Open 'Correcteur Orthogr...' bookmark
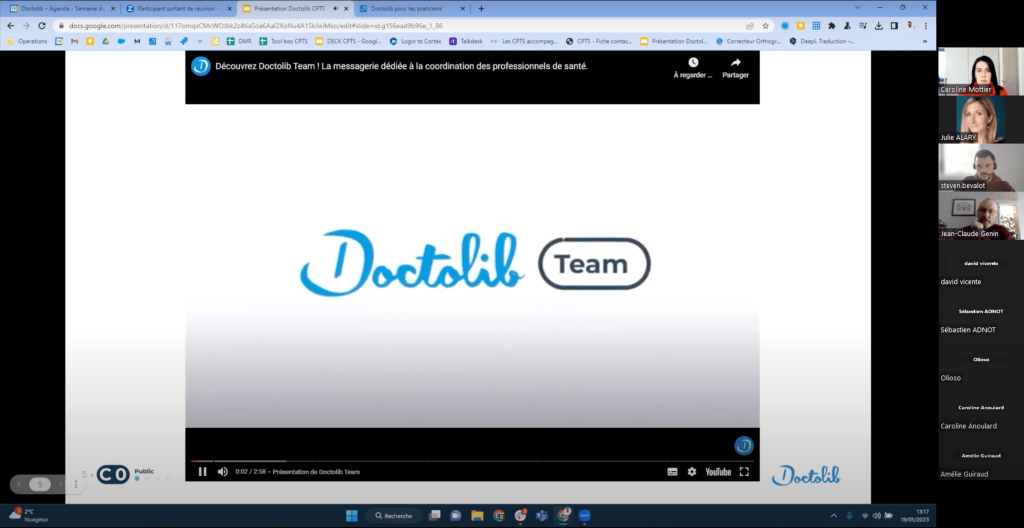This screenshot has width=1024, height=528. [748, 41]
